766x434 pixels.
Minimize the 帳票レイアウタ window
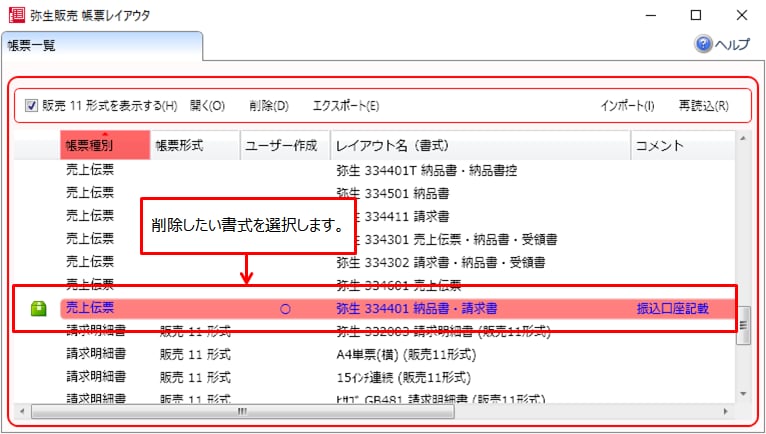click(651, 15)
